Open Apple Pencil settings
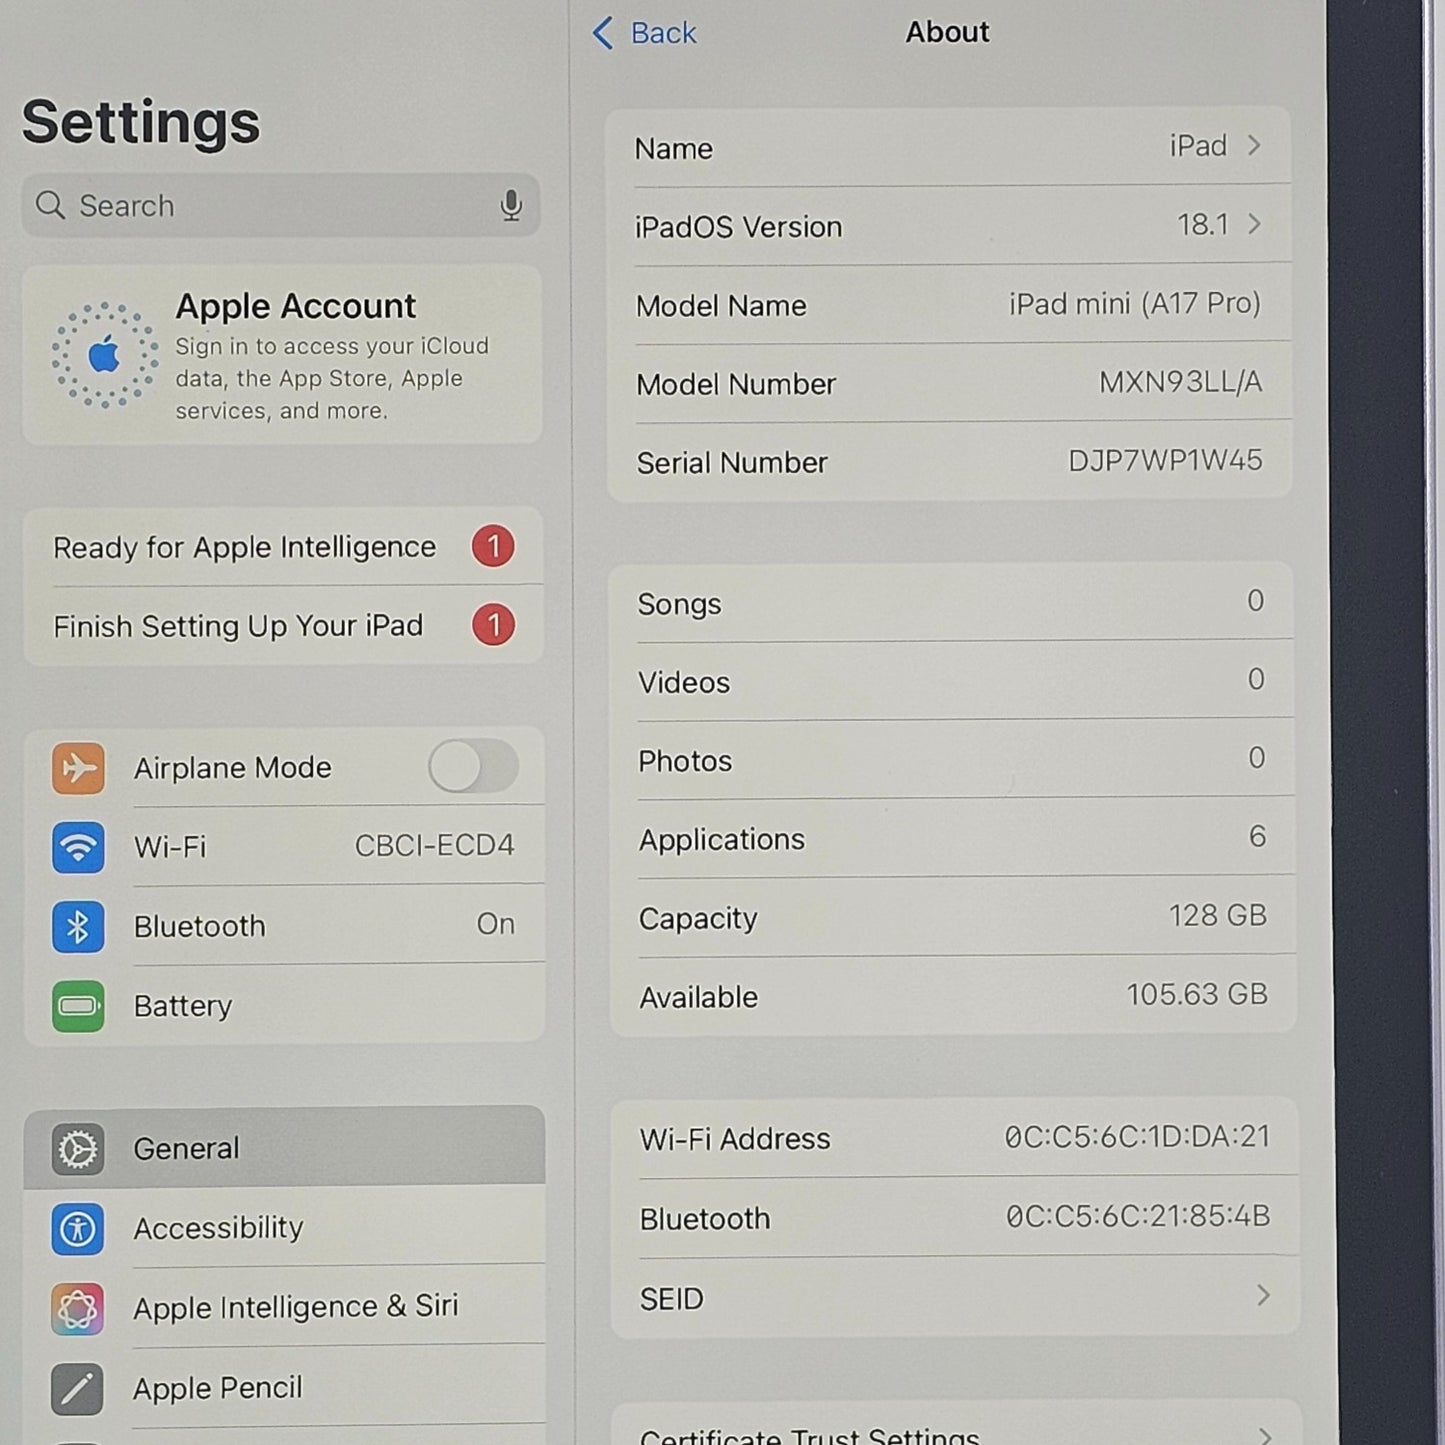The width and height of the screenshot is (1445, 1445). point(285,1387)
